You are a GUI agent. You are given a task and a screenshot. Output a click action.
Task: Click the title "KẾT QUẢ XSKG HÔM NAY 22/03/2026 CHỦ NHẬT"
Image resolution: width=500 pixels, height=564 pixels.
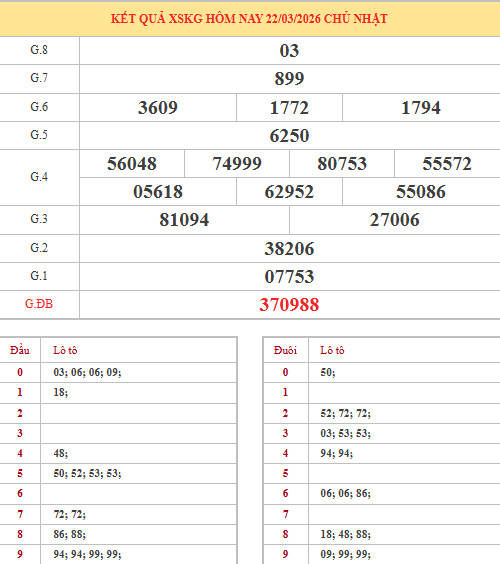coord(249,19)
